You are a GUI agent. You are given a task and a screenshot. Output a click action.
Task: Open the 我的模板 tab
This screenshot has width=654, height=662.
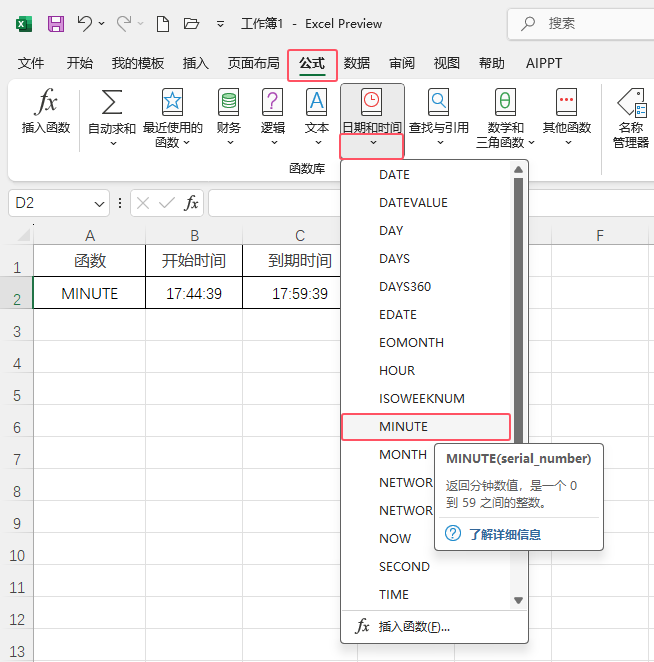(x=138, y=63)
